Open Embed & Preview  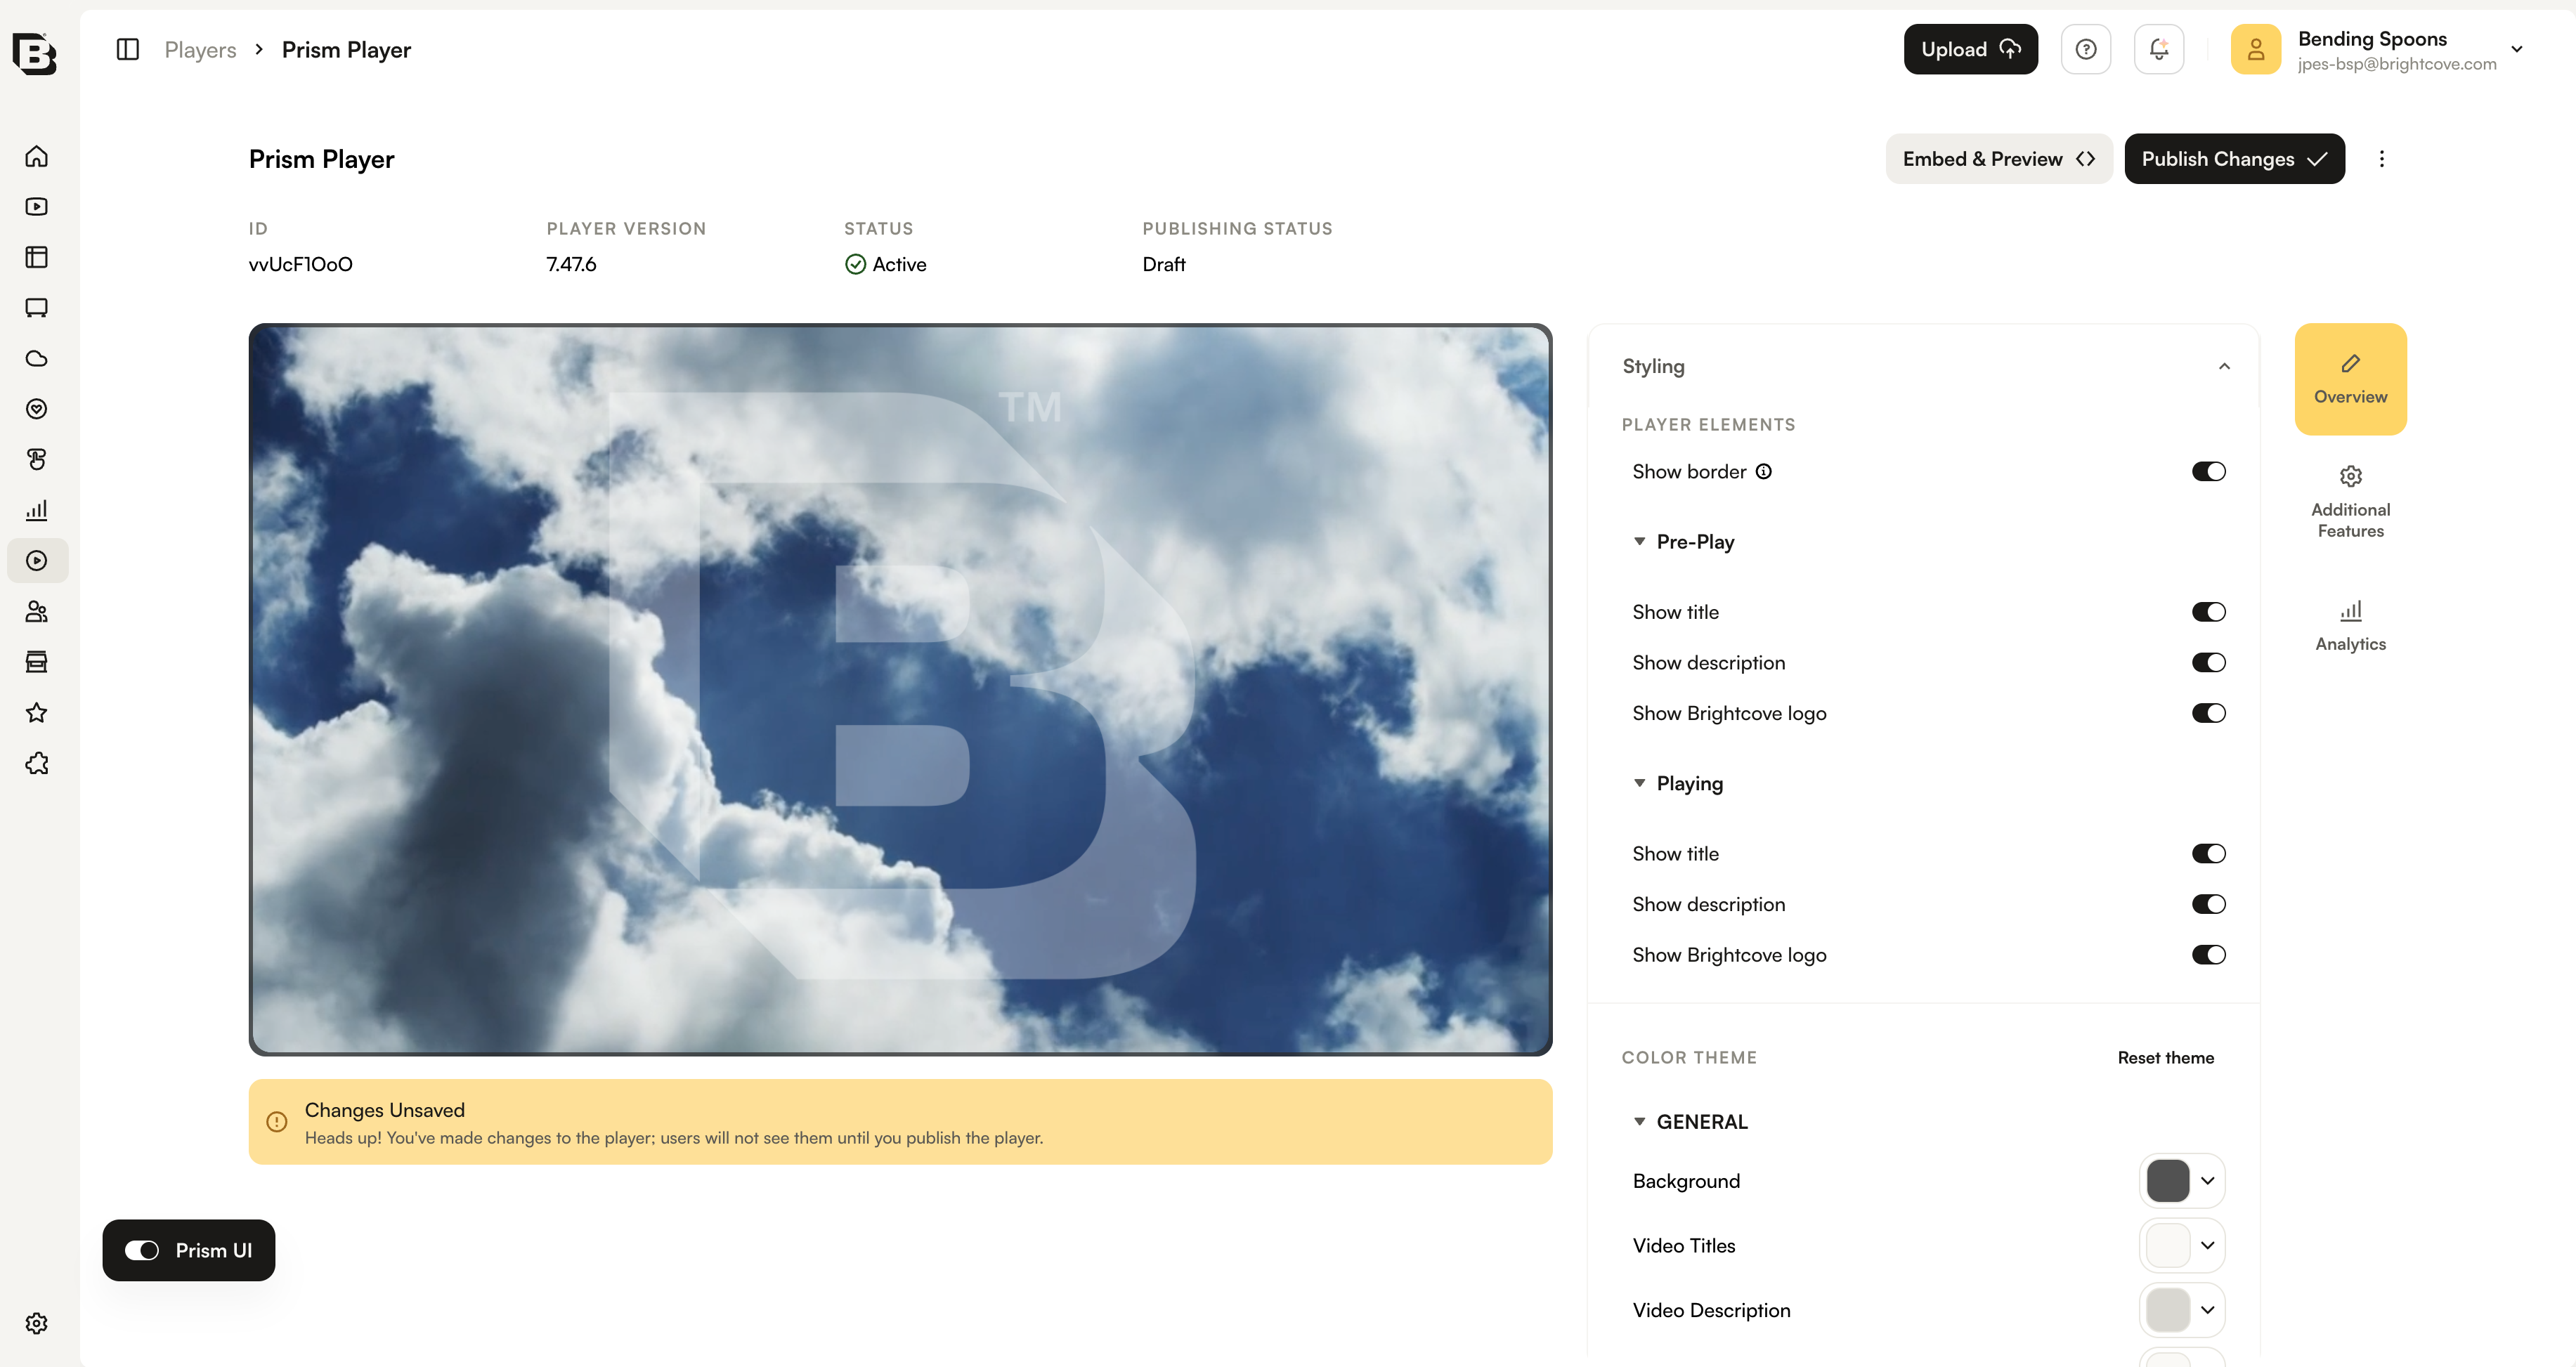point(1999,159)
